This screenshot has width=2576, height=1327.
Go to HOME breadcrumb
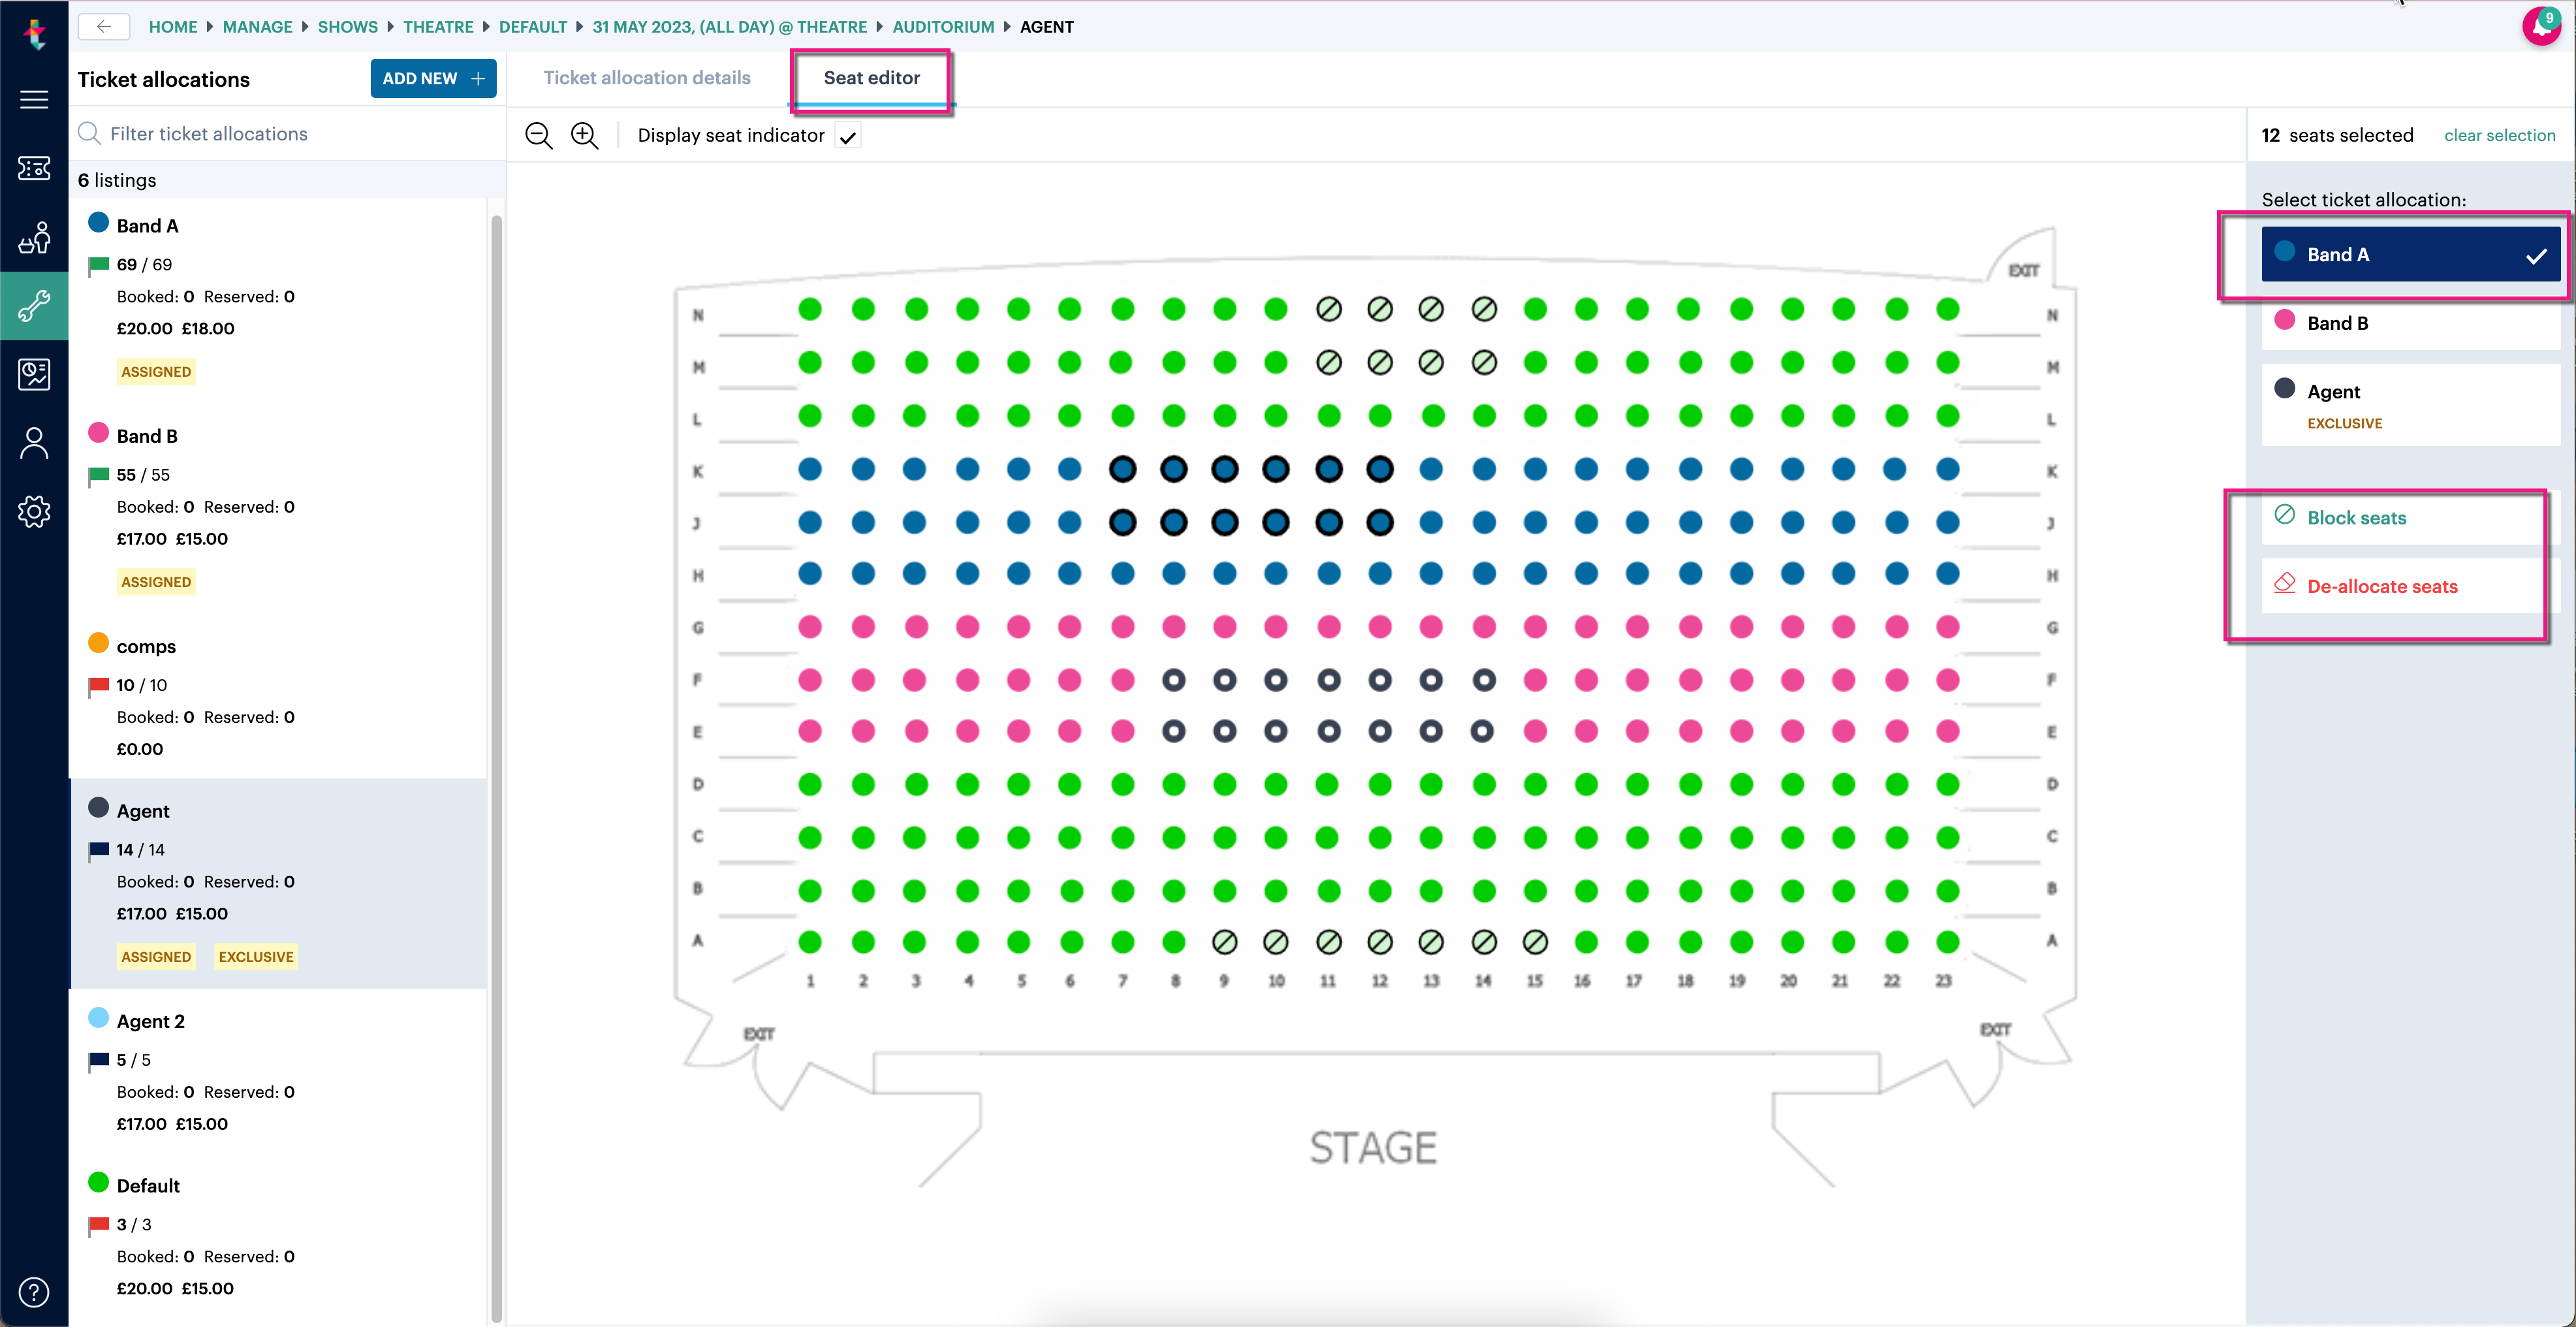coord(173,27)
